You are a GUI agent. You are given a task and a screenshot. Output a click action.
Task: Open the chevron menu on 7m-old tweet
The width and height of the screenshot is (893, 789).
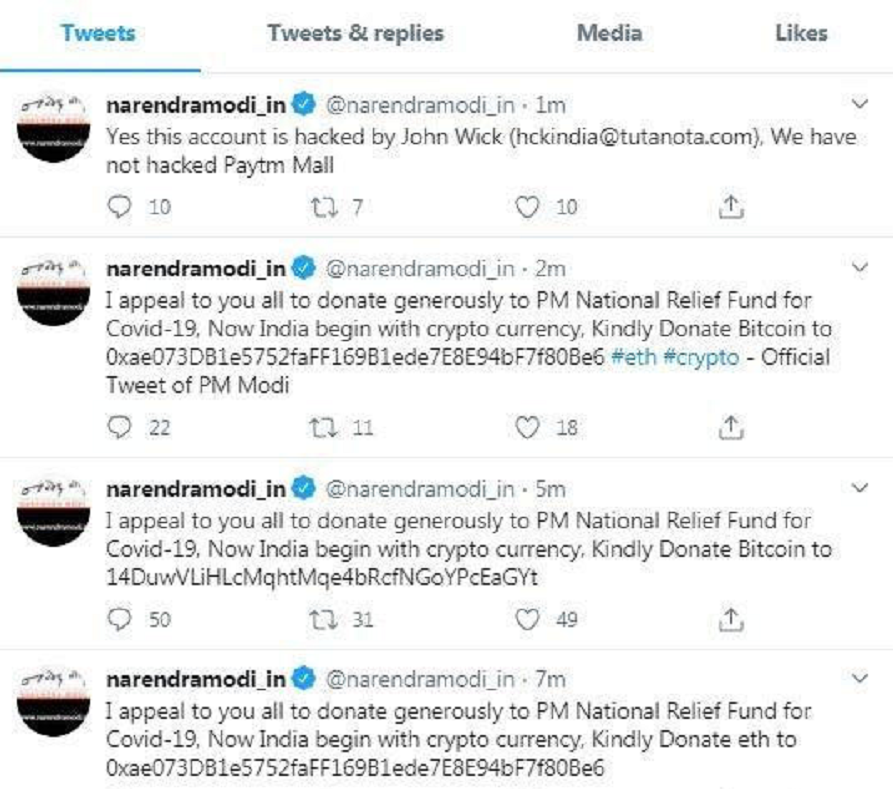(x=859, y=678)
